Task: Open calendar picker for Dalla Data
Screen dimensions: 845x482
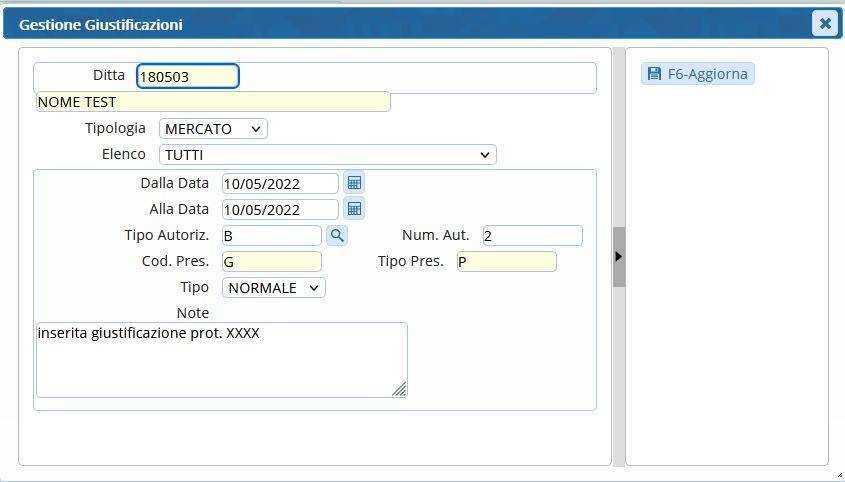Action: pyautogui.click(x=354, y=183)
